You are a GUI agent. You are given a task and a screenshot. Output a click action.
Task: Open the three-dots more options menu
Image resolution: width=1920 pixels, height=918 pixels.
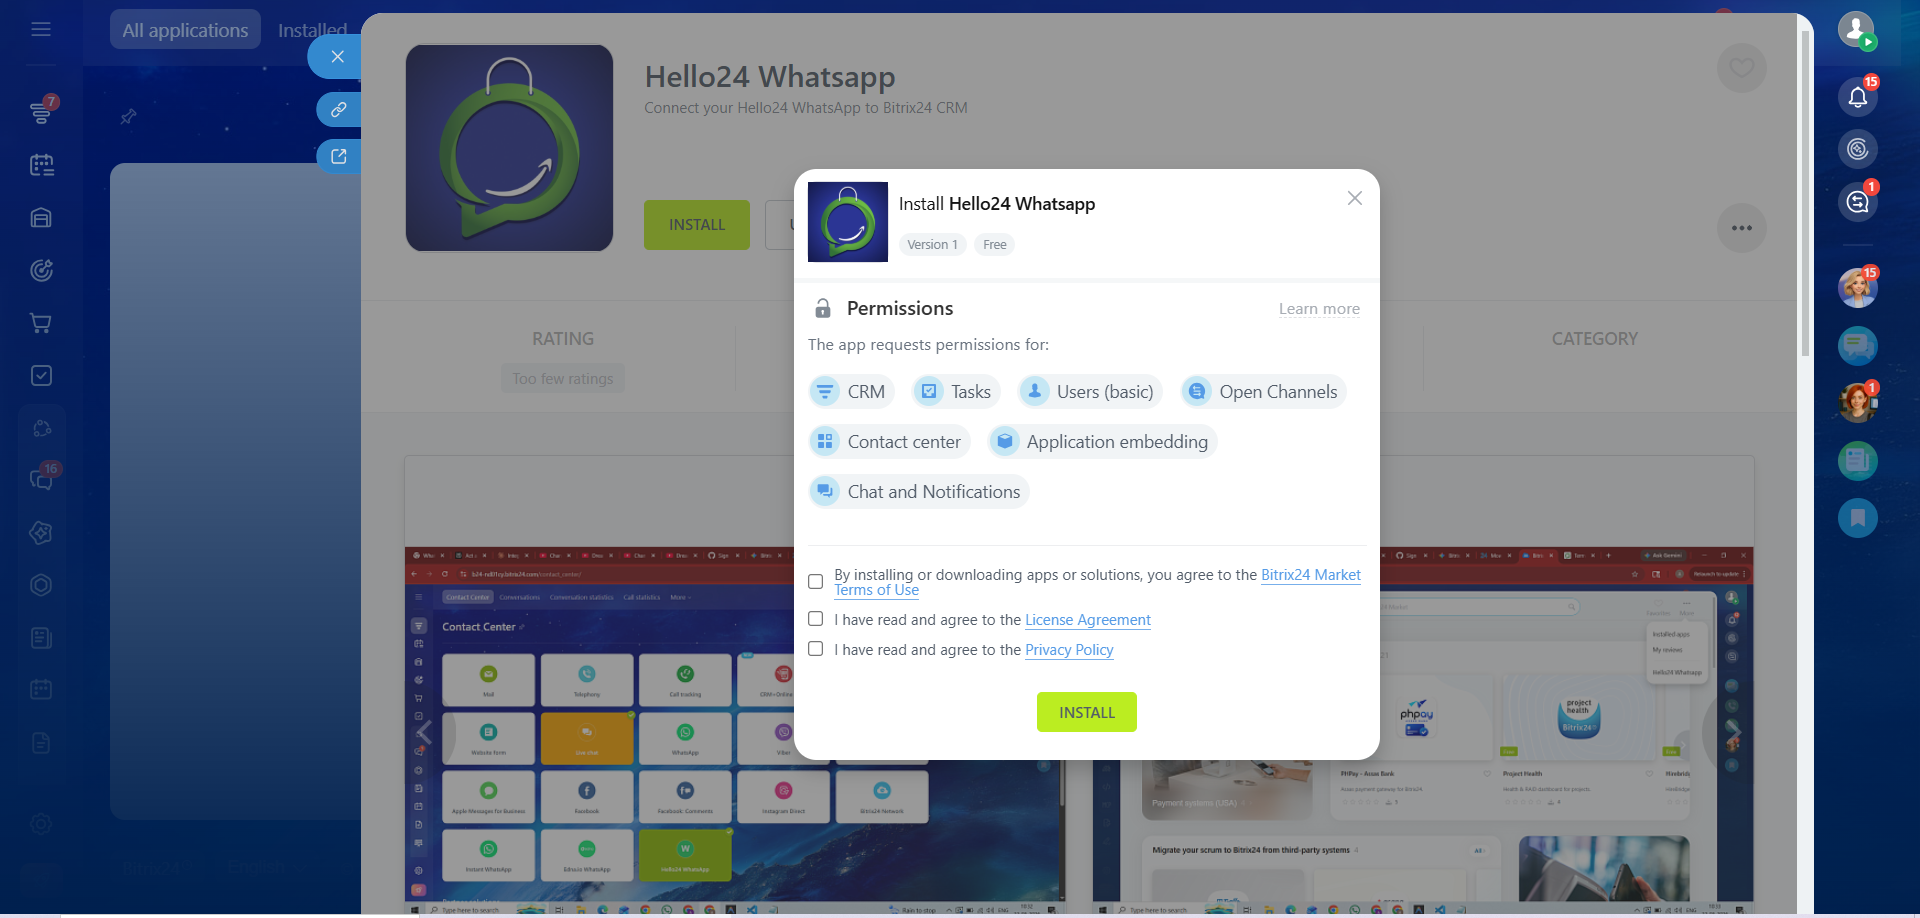pos(1742,228)
